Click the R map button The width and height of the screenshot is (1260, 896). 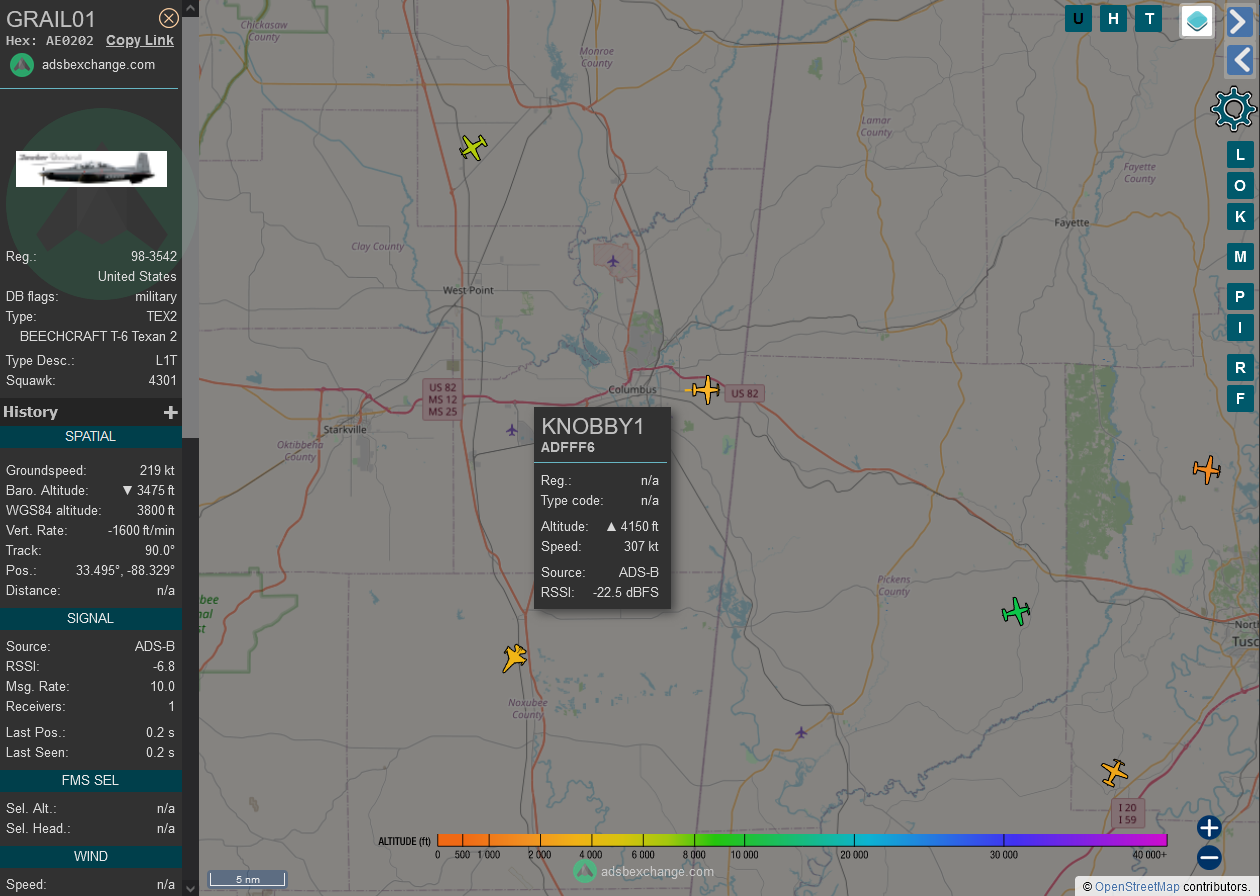(x=1240, y=367)
